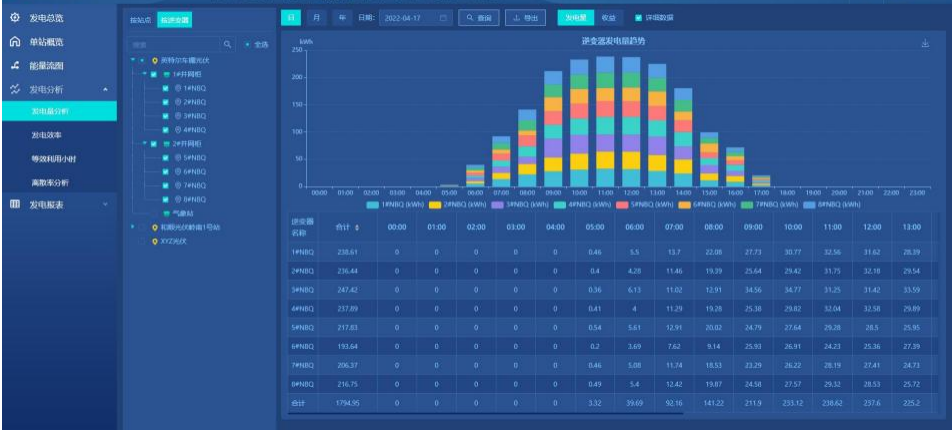Select the 发电效率 menu item

tap(48, 135)
